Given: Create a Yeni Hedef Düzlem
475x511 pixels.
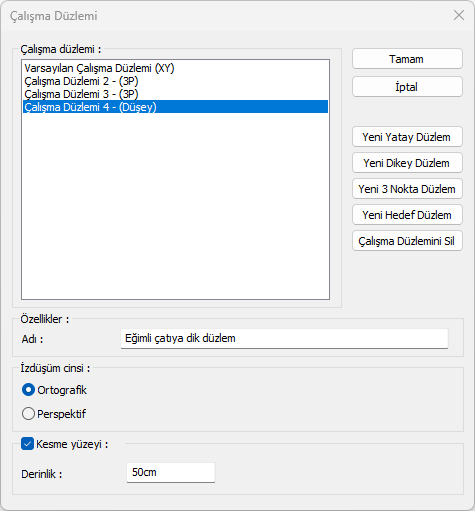Looking at the screenshot, I should pos(407,215).
